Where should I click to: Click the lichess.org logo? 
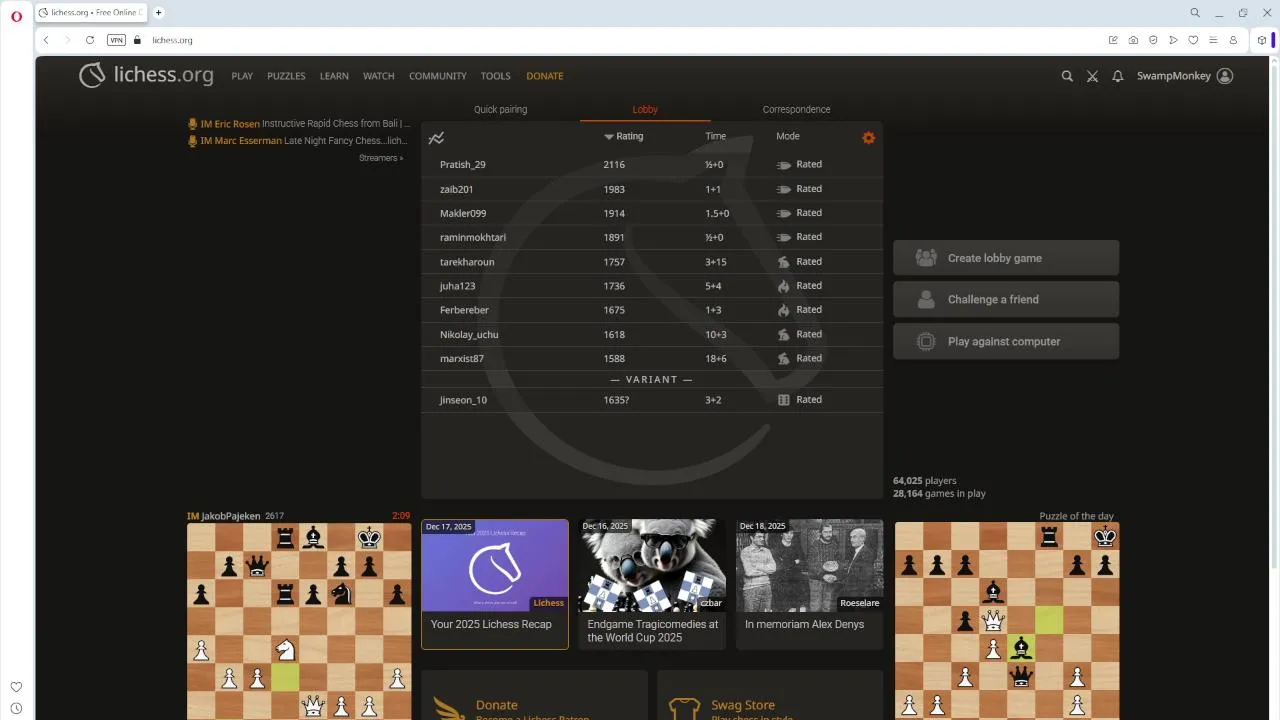click(x=146, y=75)
